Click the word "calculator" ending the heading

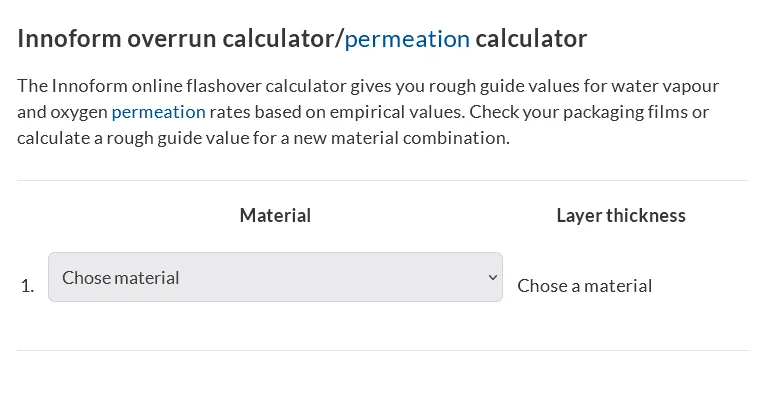(x=531, y=40)
